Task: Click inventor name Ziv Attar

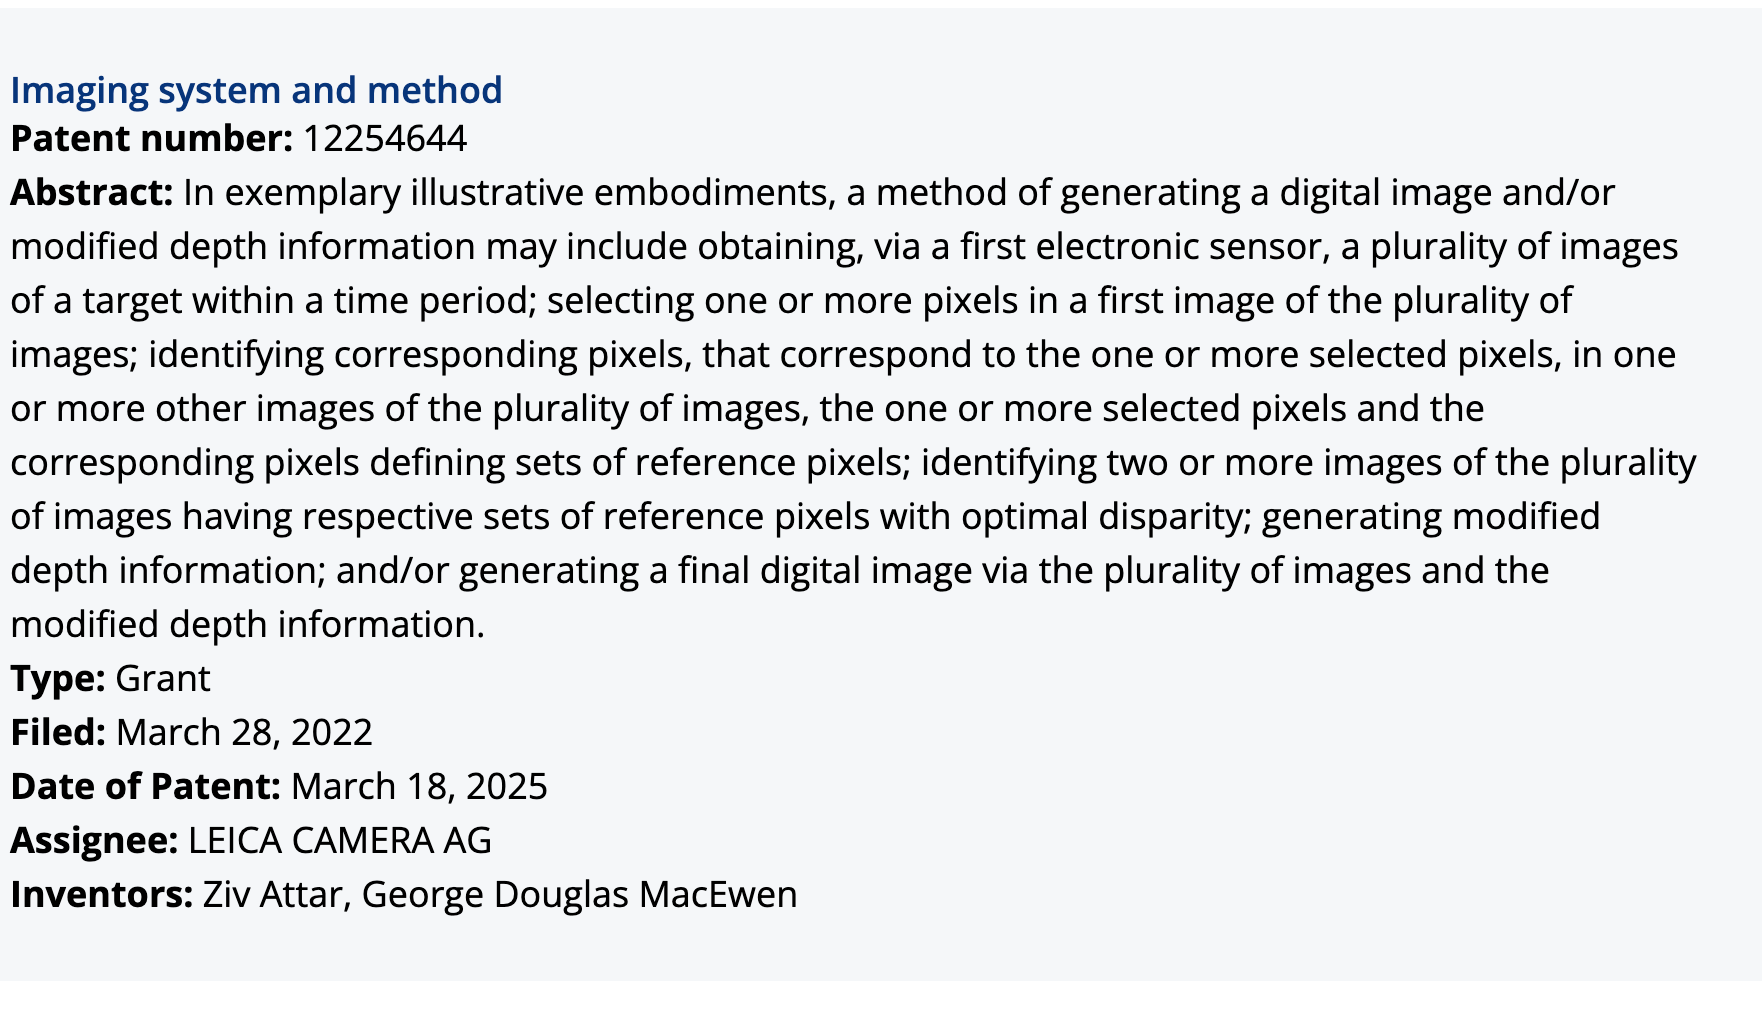Action: click(x=272, y=894)
